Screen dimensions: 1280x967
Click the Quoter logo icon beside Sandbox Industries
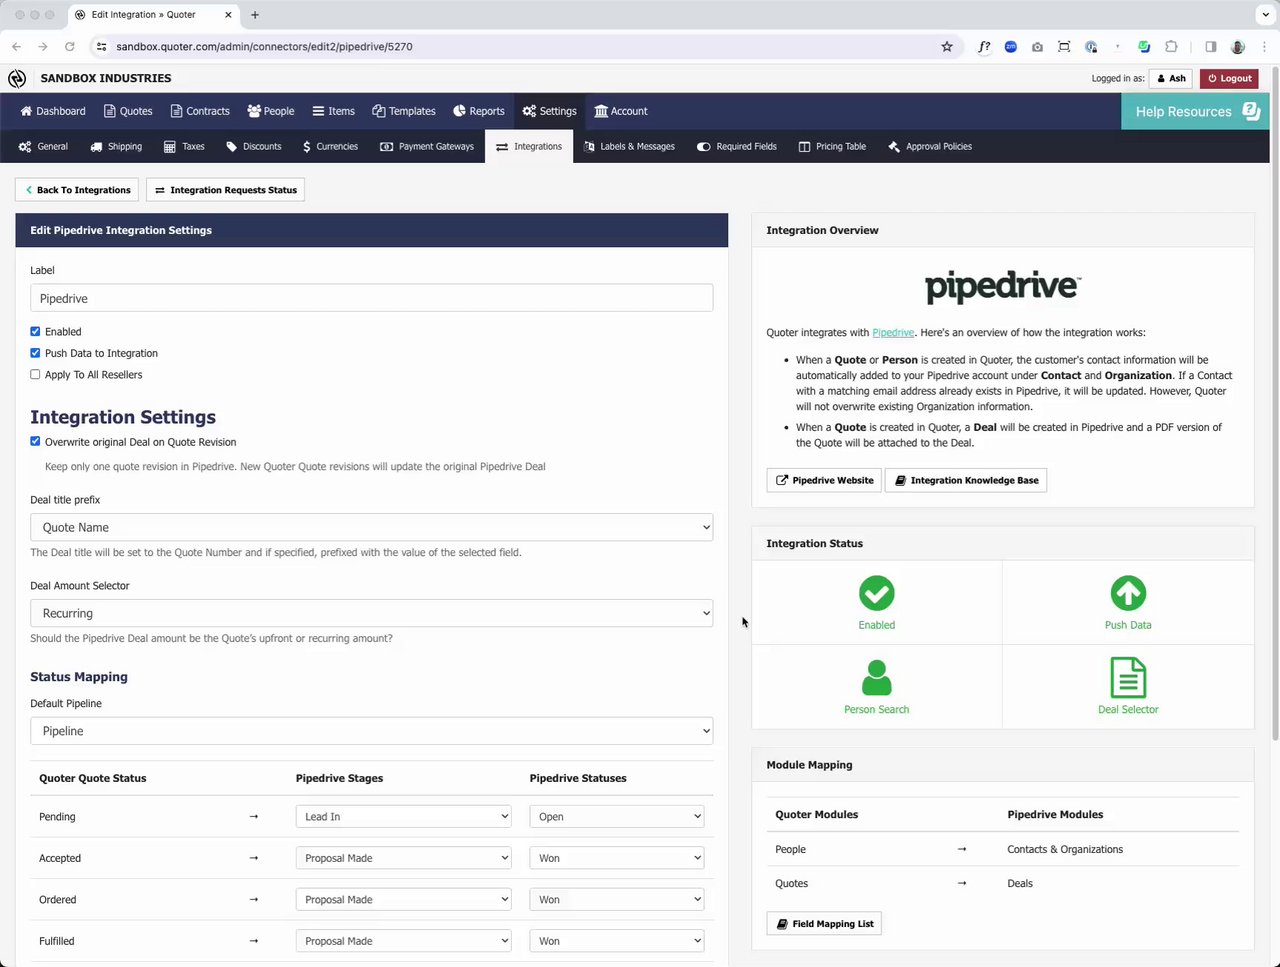coord(17,78)
